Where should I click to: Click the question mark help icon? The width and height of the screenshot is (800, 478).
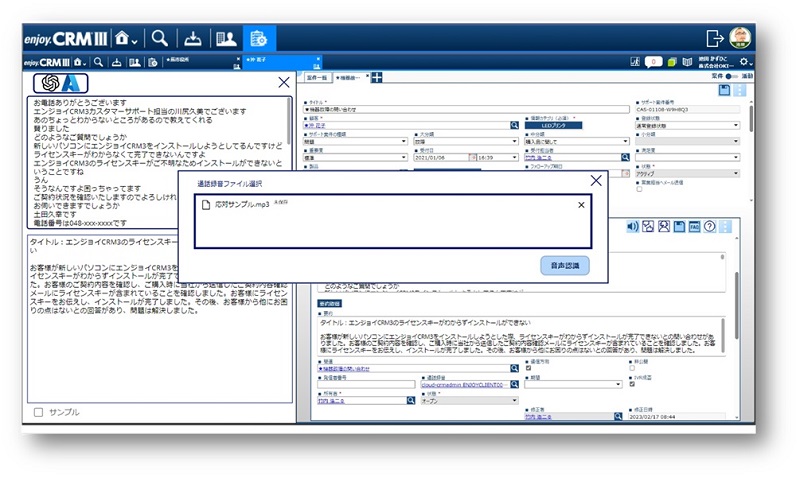(710, 227)
